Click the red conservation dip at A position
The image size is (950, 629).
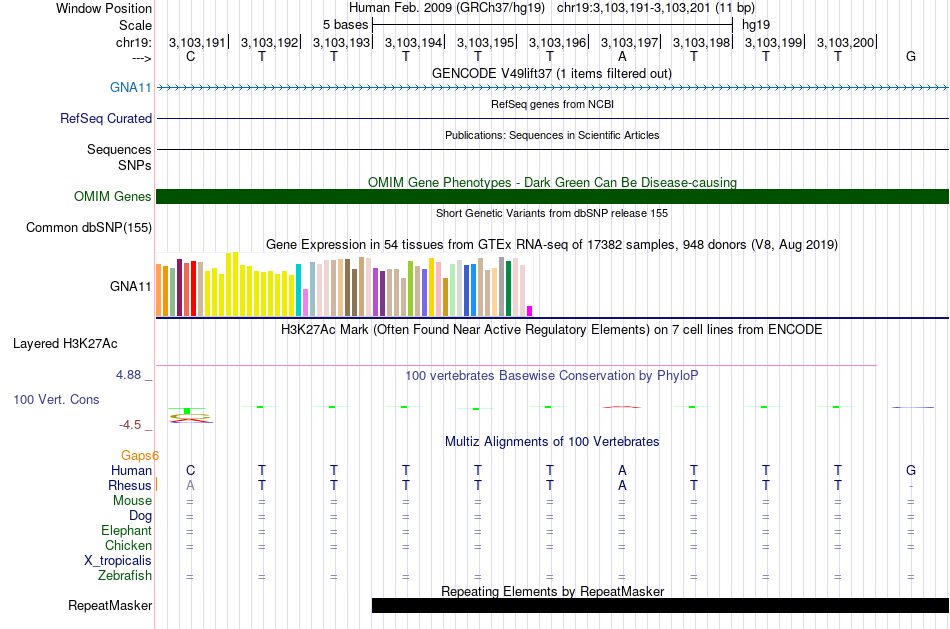coord(622,407)
